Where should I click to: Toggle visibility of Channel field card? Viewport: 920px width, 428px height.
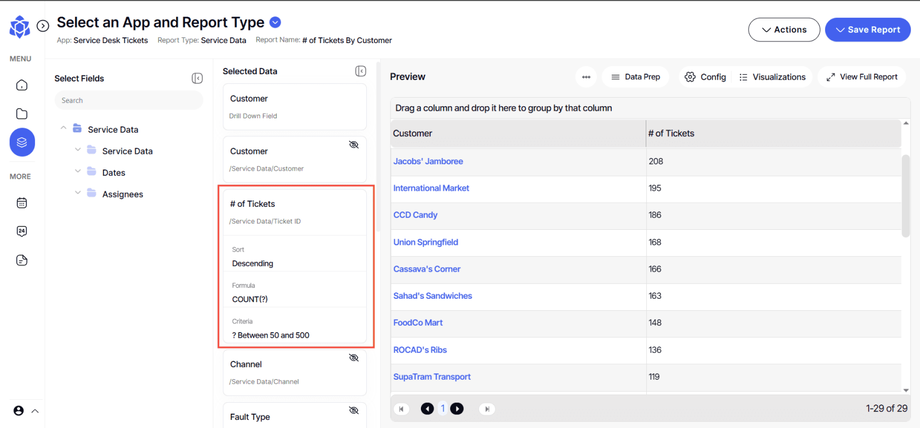353,358
